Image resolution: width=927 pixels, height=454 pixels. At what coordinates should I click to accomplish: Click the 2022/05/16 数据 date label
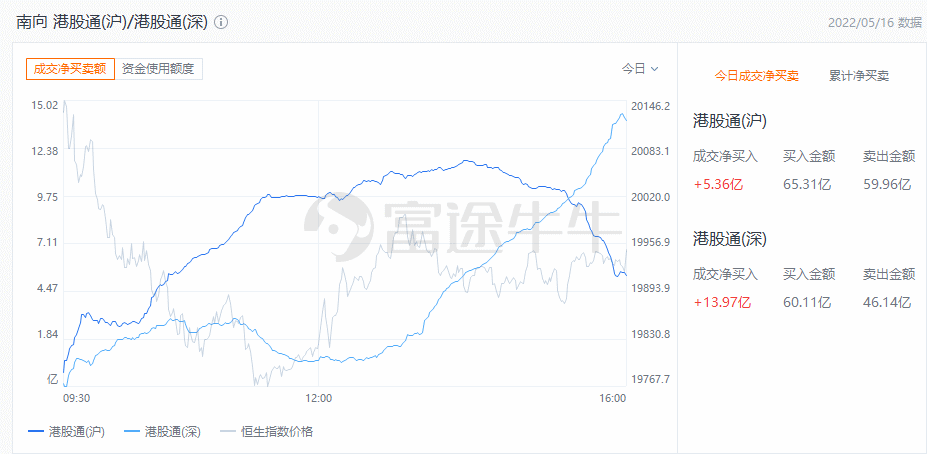(x=874, y=22)
